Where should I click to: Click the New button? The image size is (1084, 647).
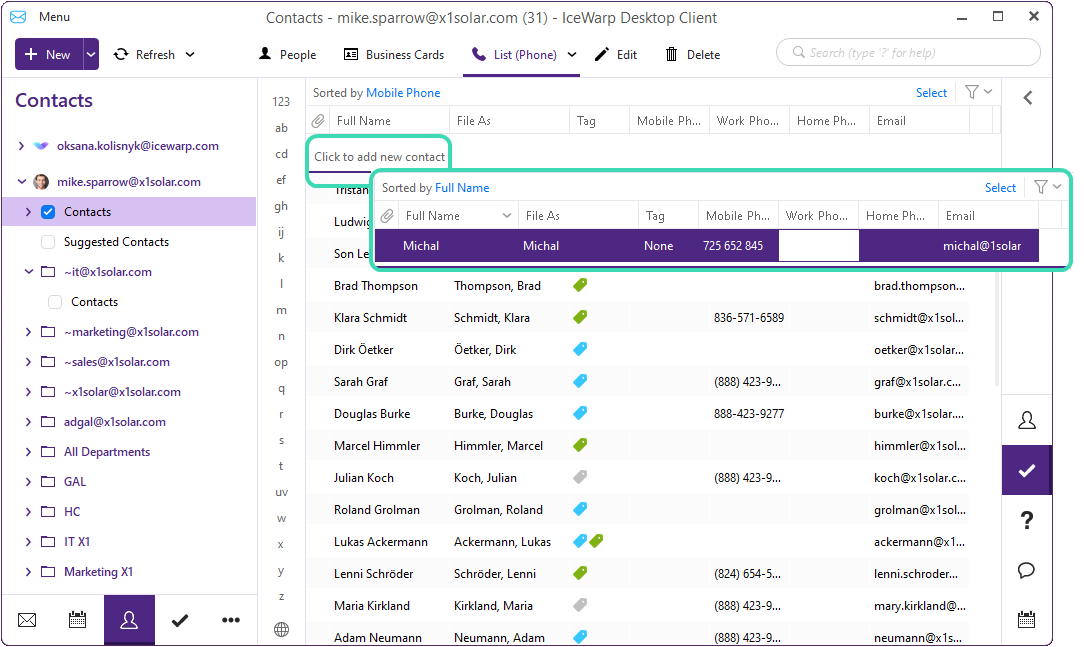tap(48, 55)
